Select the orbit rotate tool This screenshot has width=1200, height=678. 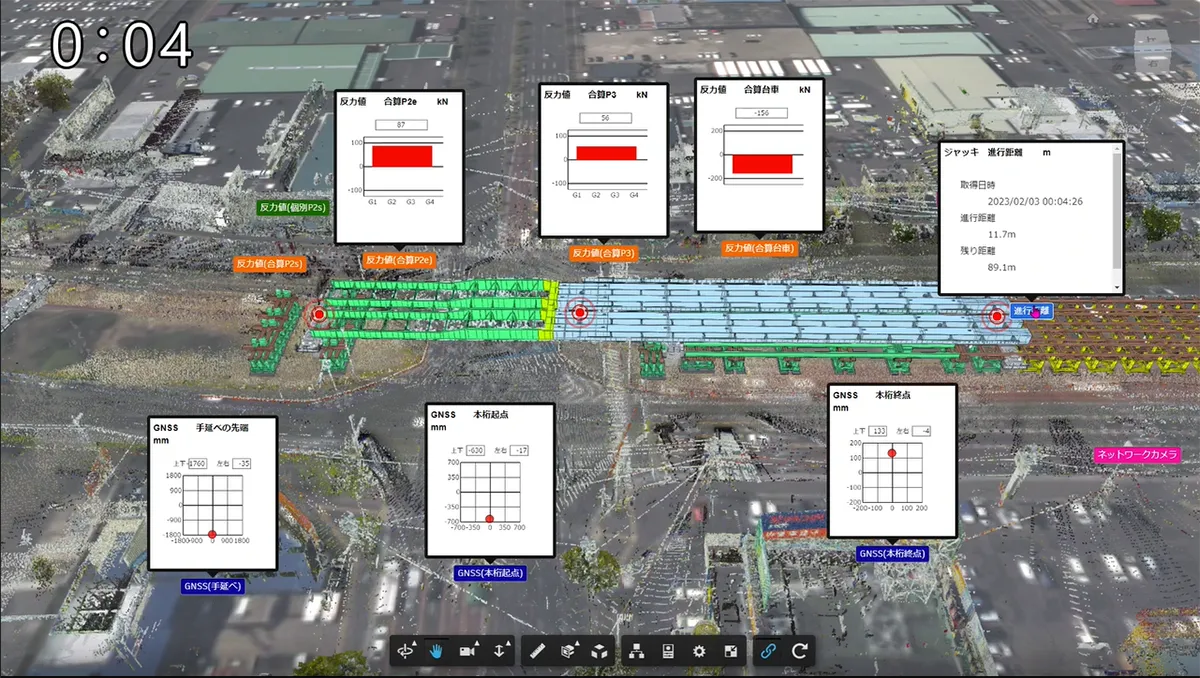(x=405, y=651)
